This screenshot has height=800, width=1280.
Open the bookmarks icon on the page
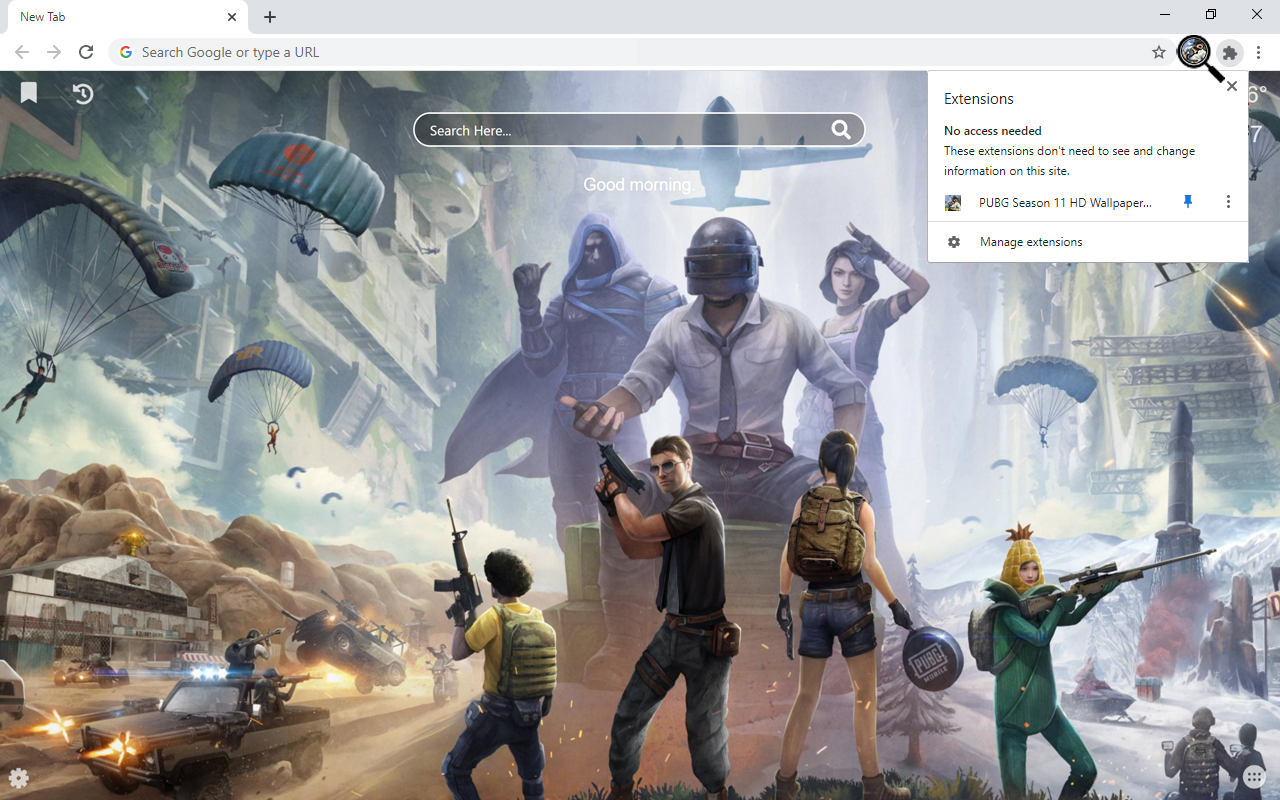(x=29, y=93)
